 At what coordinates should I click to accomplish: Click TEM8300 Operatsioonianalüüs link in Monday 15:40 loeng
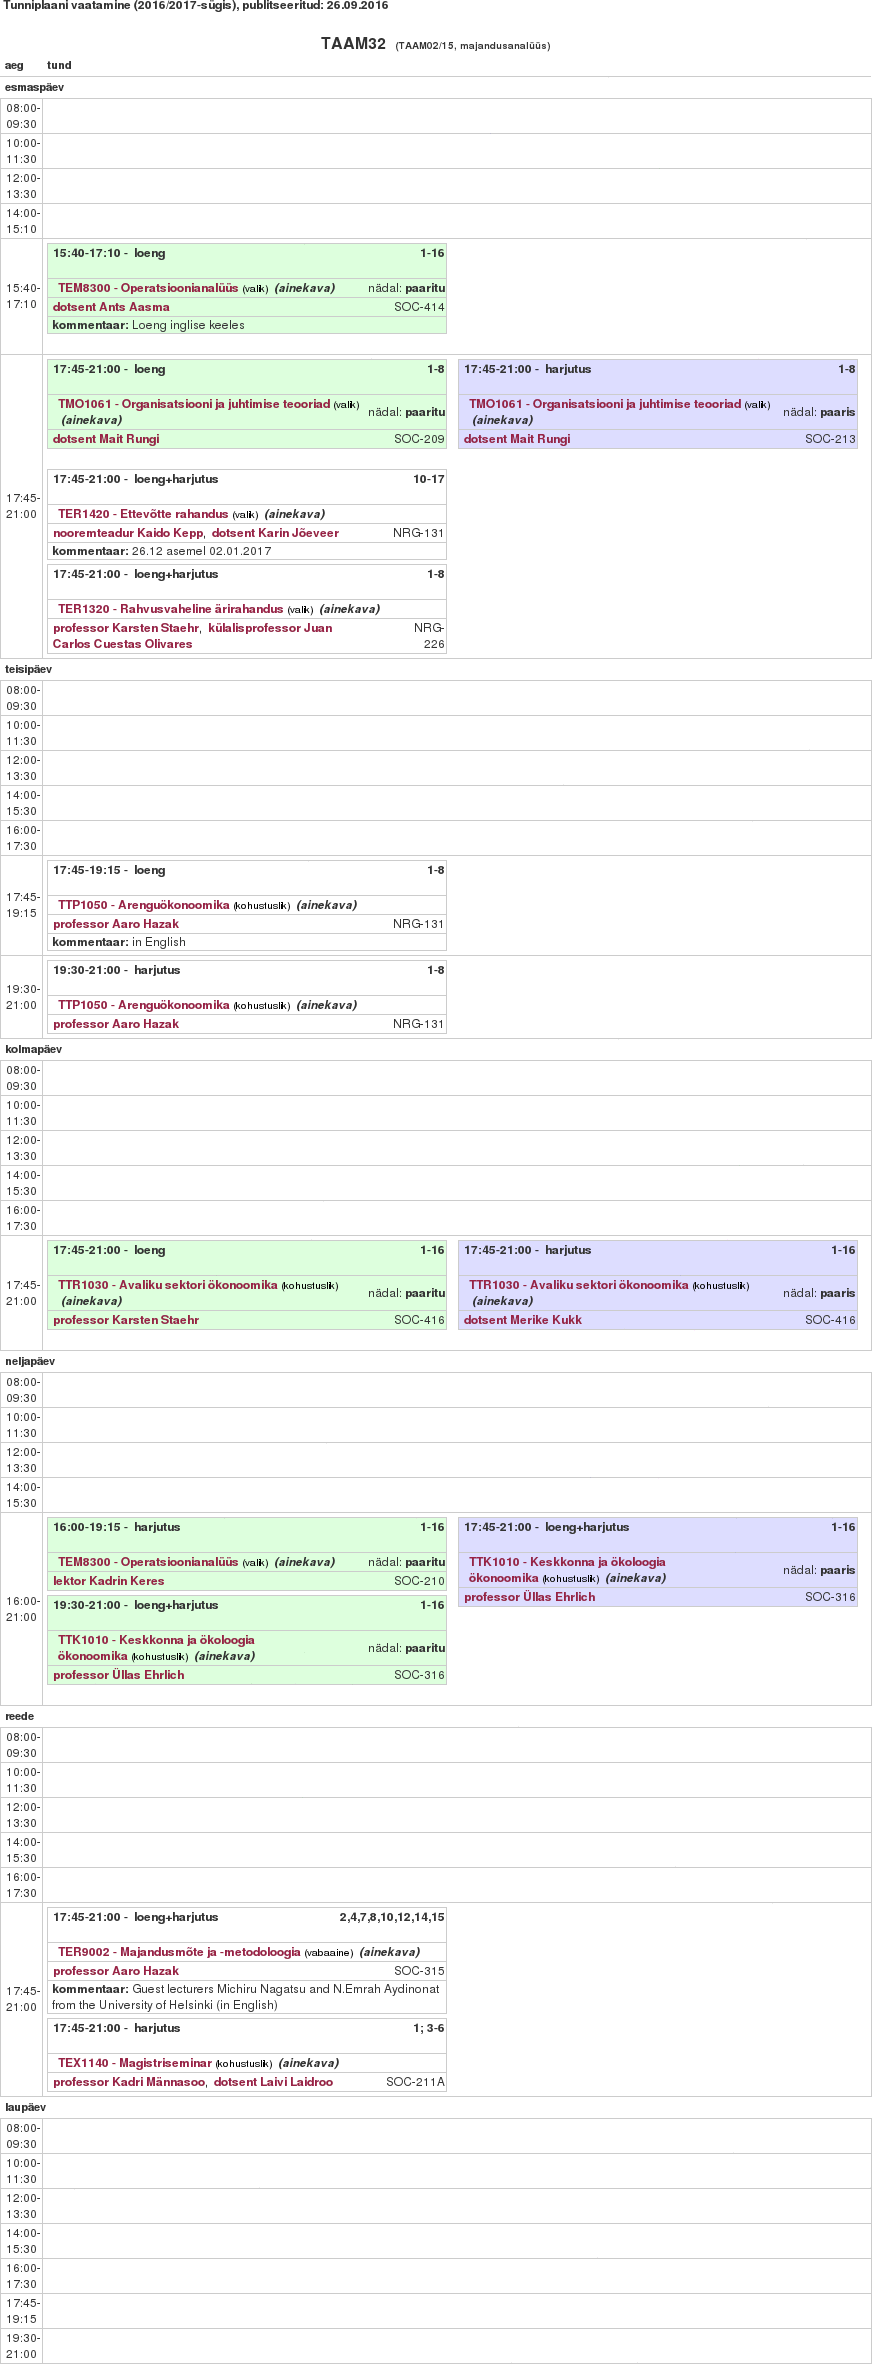tap(148, 288)
